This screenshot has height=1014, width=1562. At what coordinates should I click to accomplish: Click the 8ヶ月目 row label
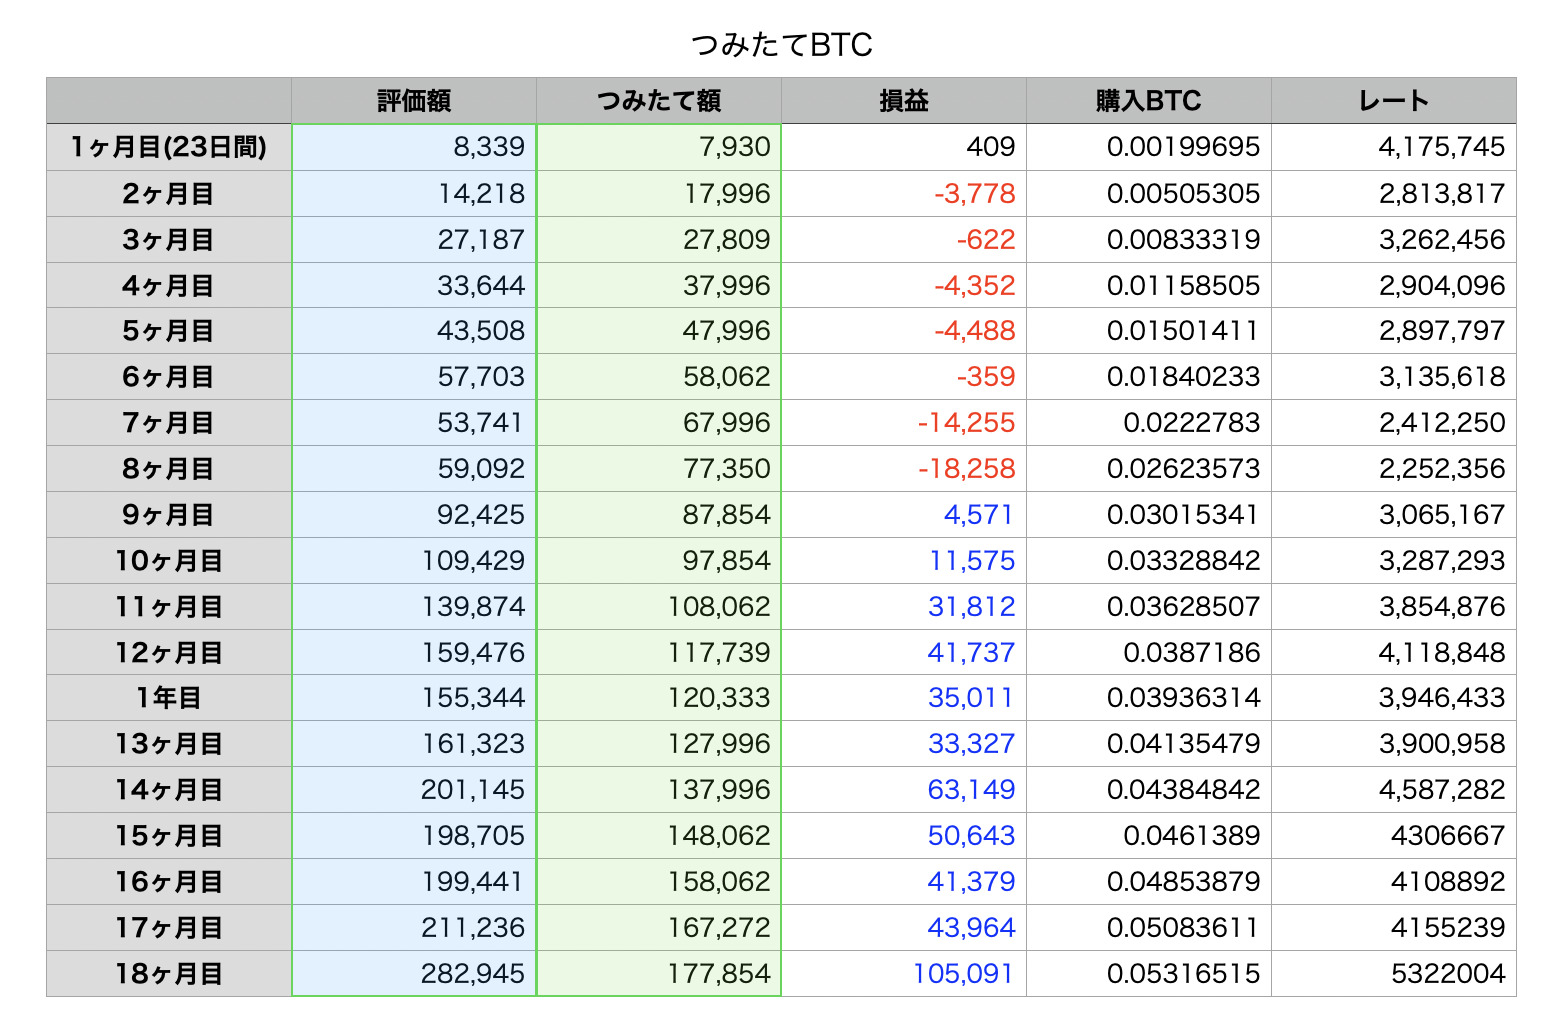click(169, 468)
